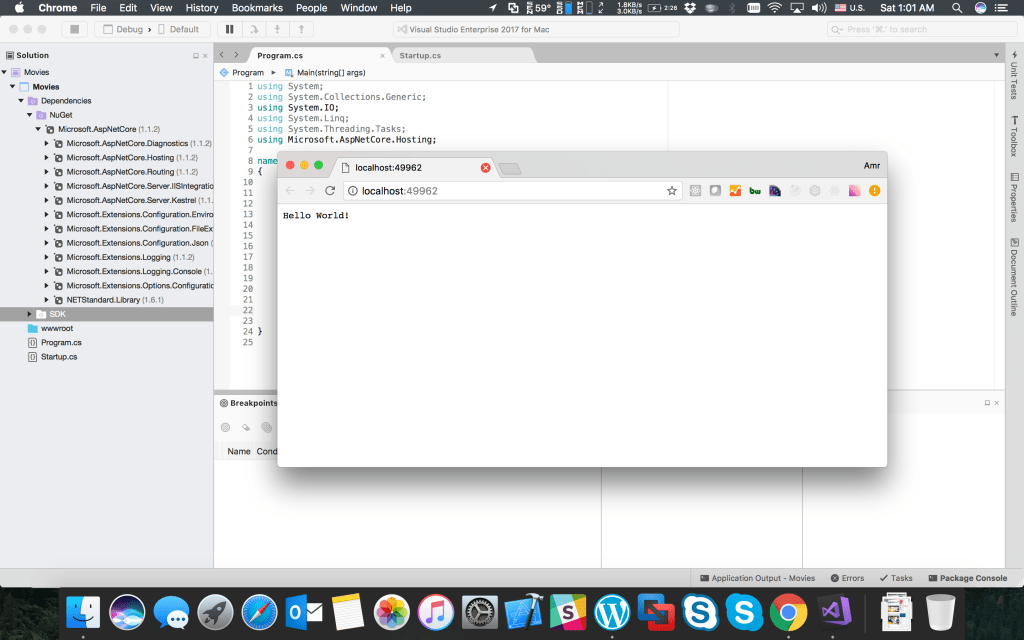The width and height of the screenshot is (1024, 640).
Task: Open the editor tab list dropdown
Action: coord(997,55)
